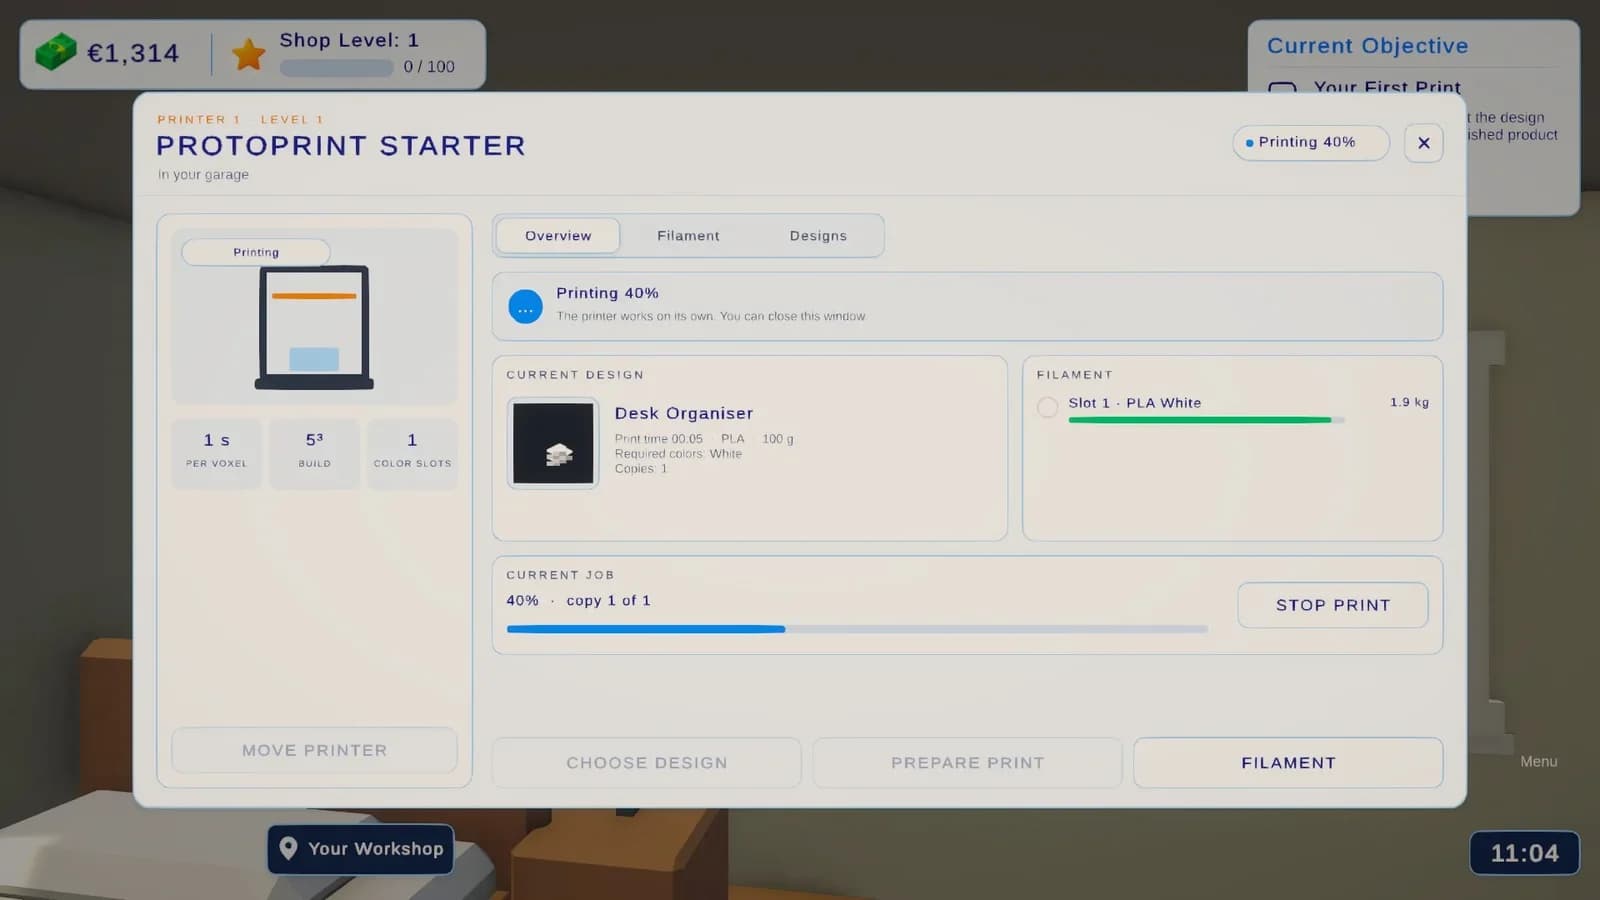Click the Desk Organiser design thumbnail
1600x900 pixels.
click(x=553, y=443)
